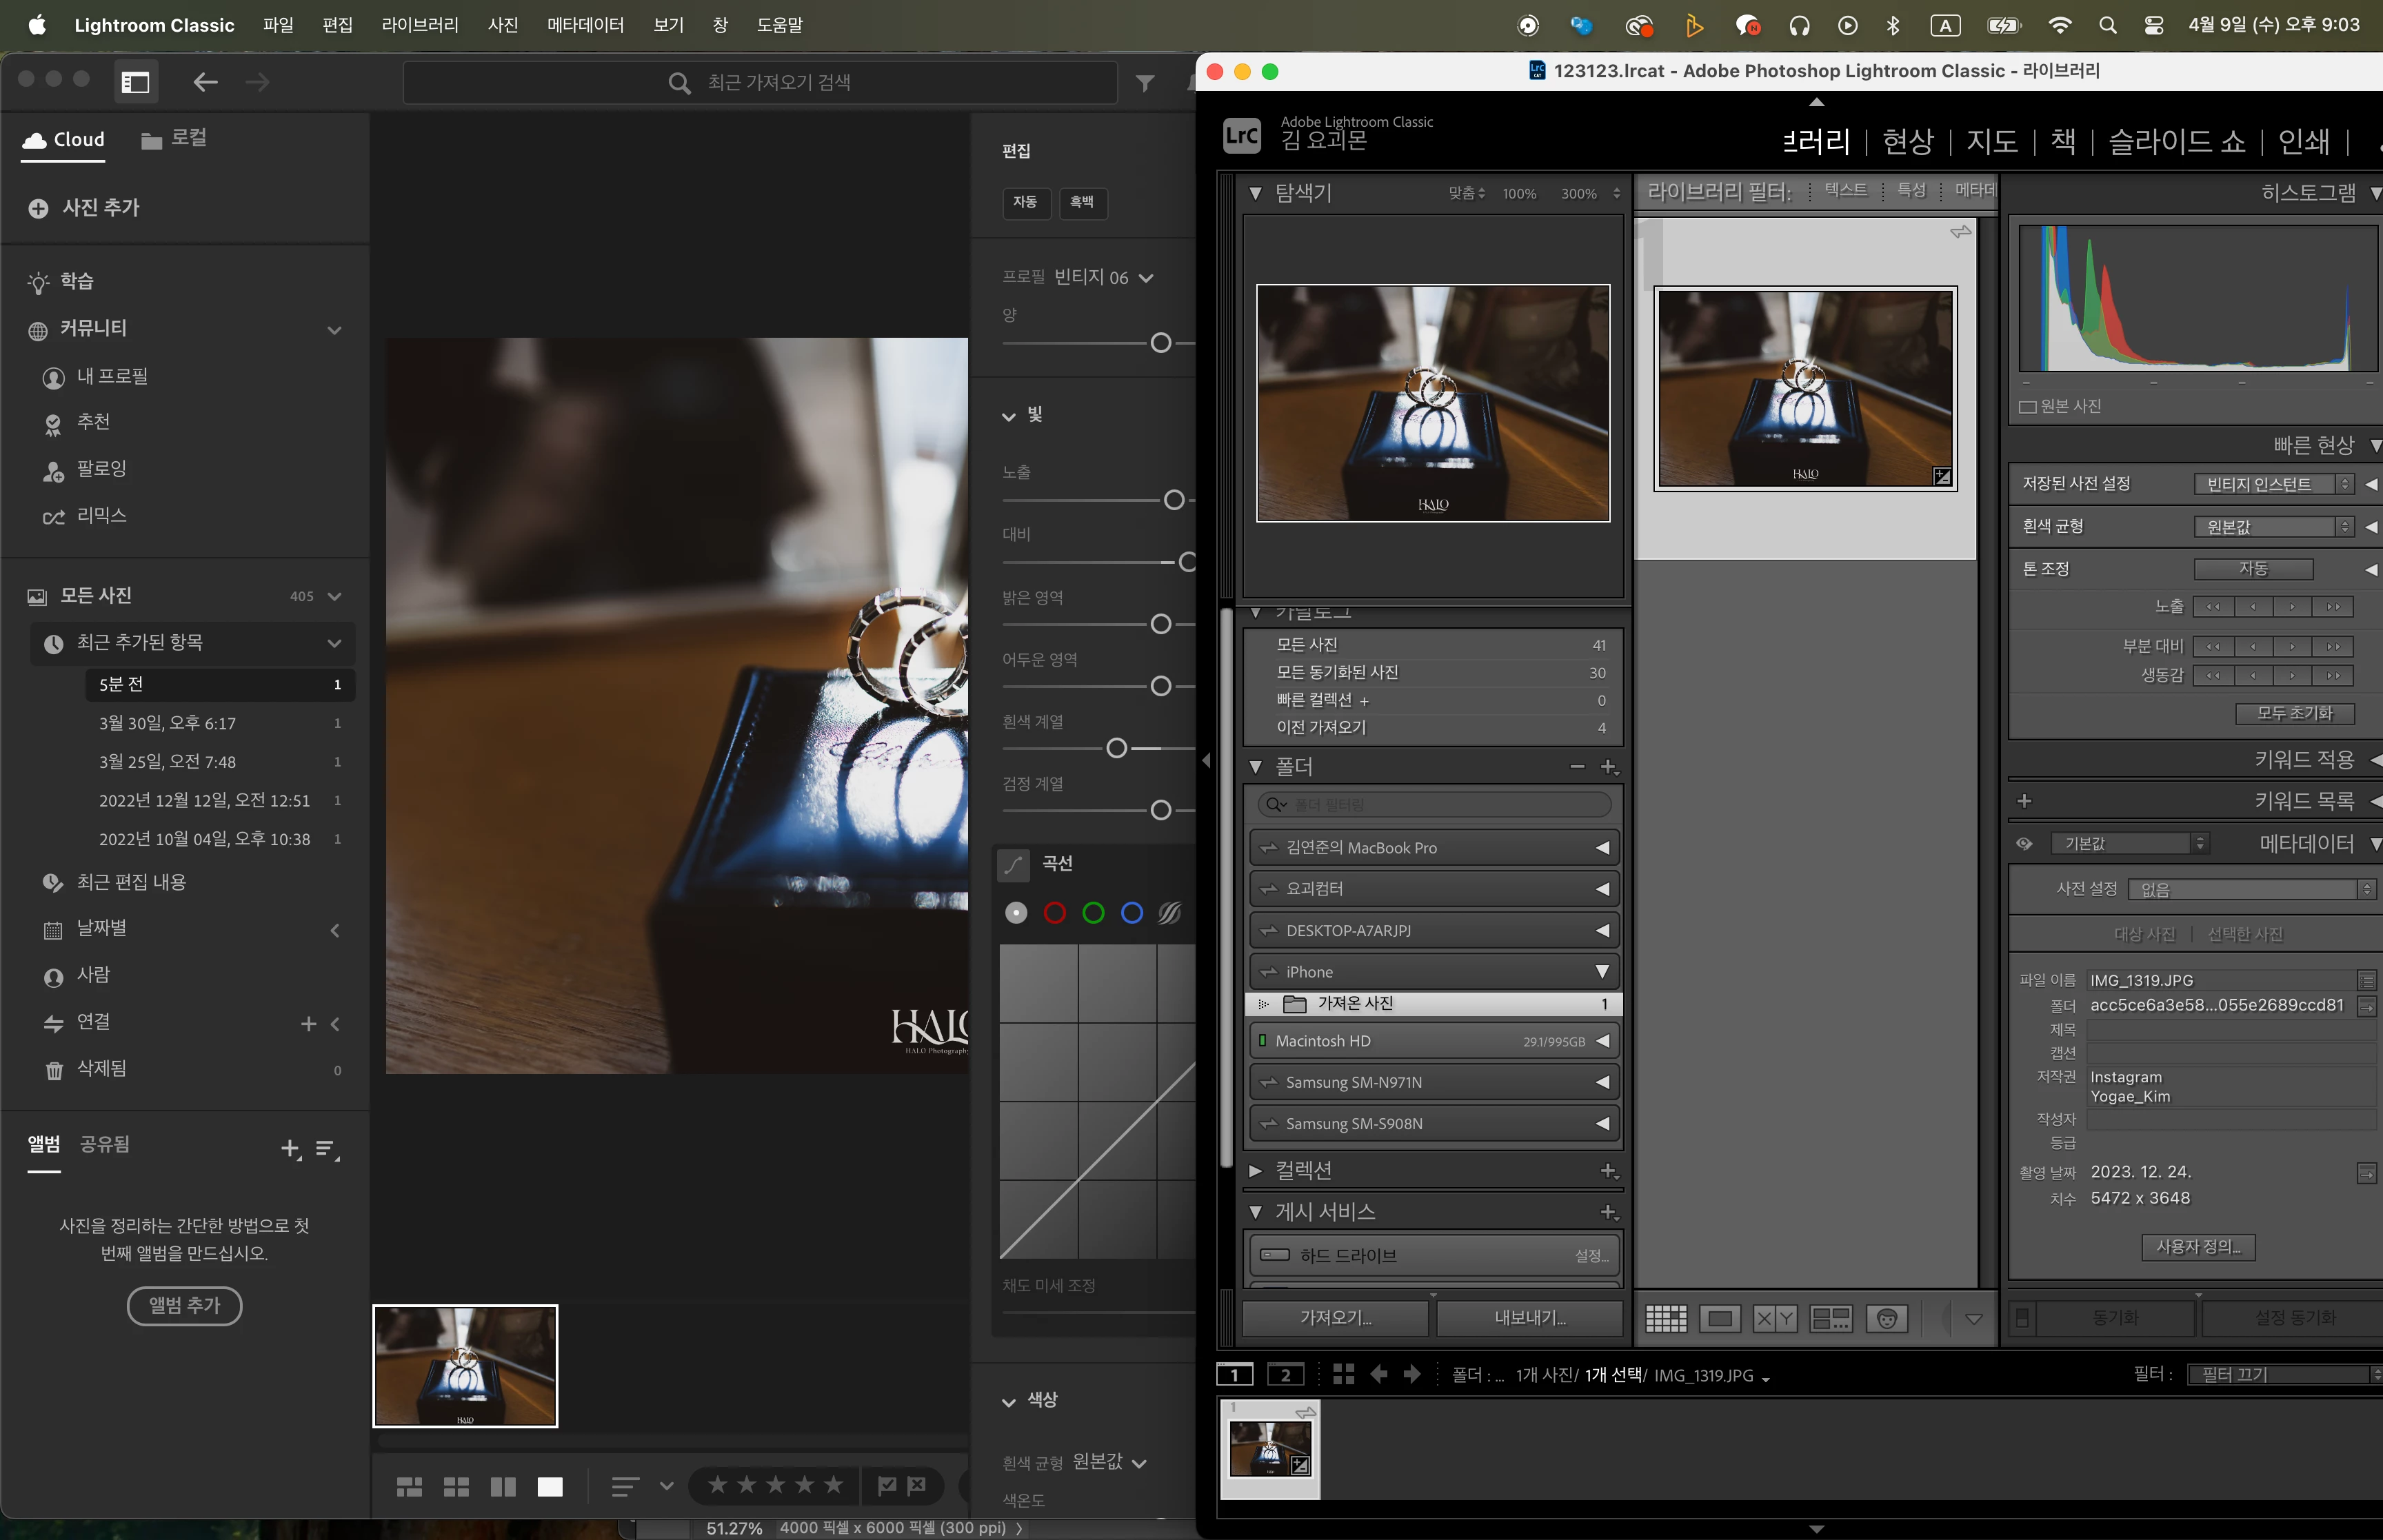Click the filter funnel icon beside search
This screenshot has width=2383, height=1540.
tap(1145, 83)
